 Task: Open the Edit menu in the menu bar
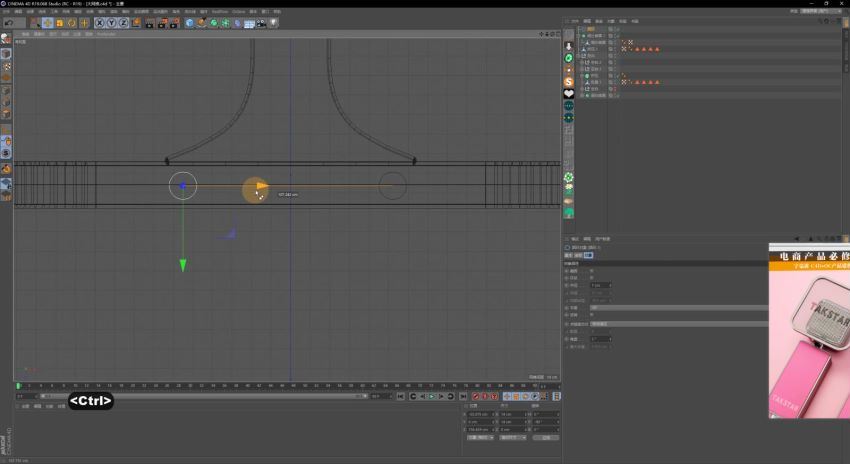pos(18,11)
